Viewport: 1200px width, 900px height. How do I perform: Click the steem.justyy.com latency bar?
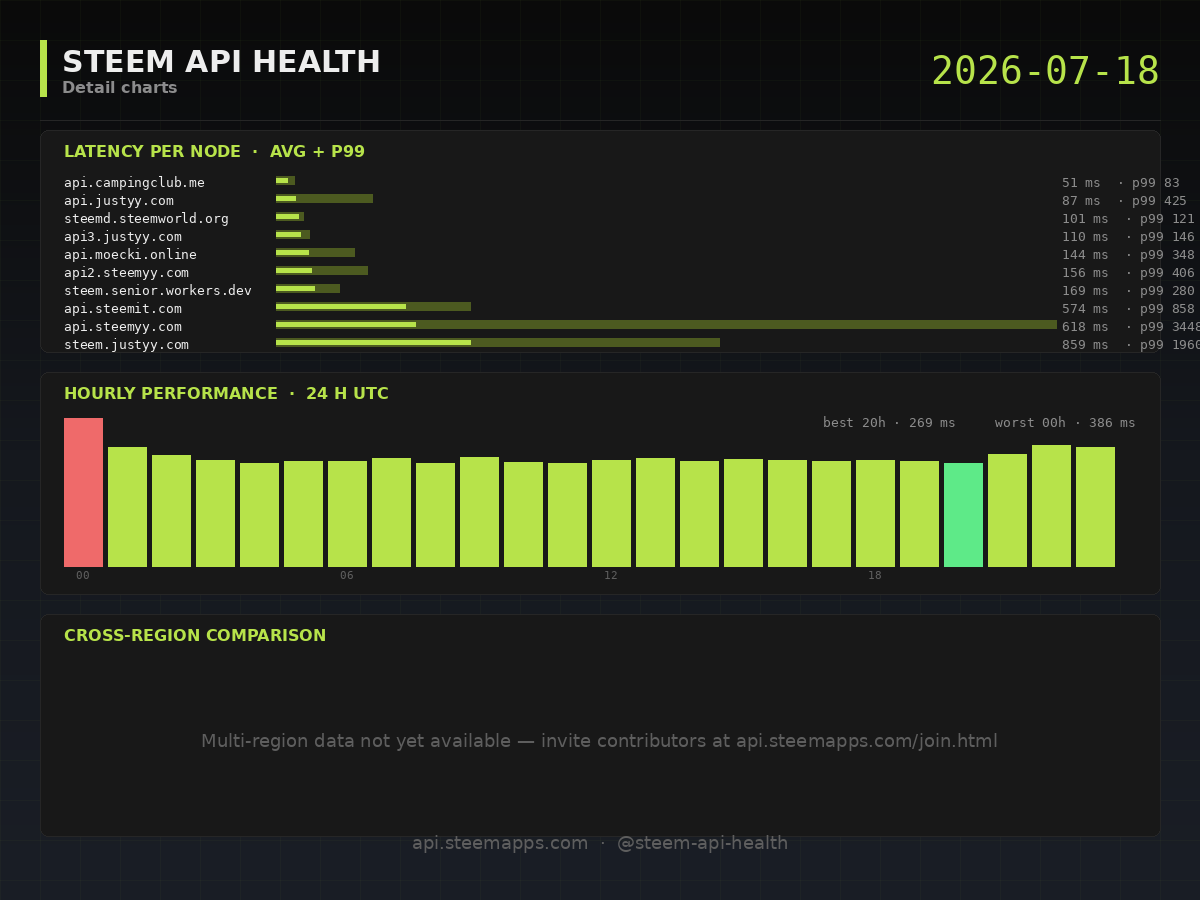498,343
